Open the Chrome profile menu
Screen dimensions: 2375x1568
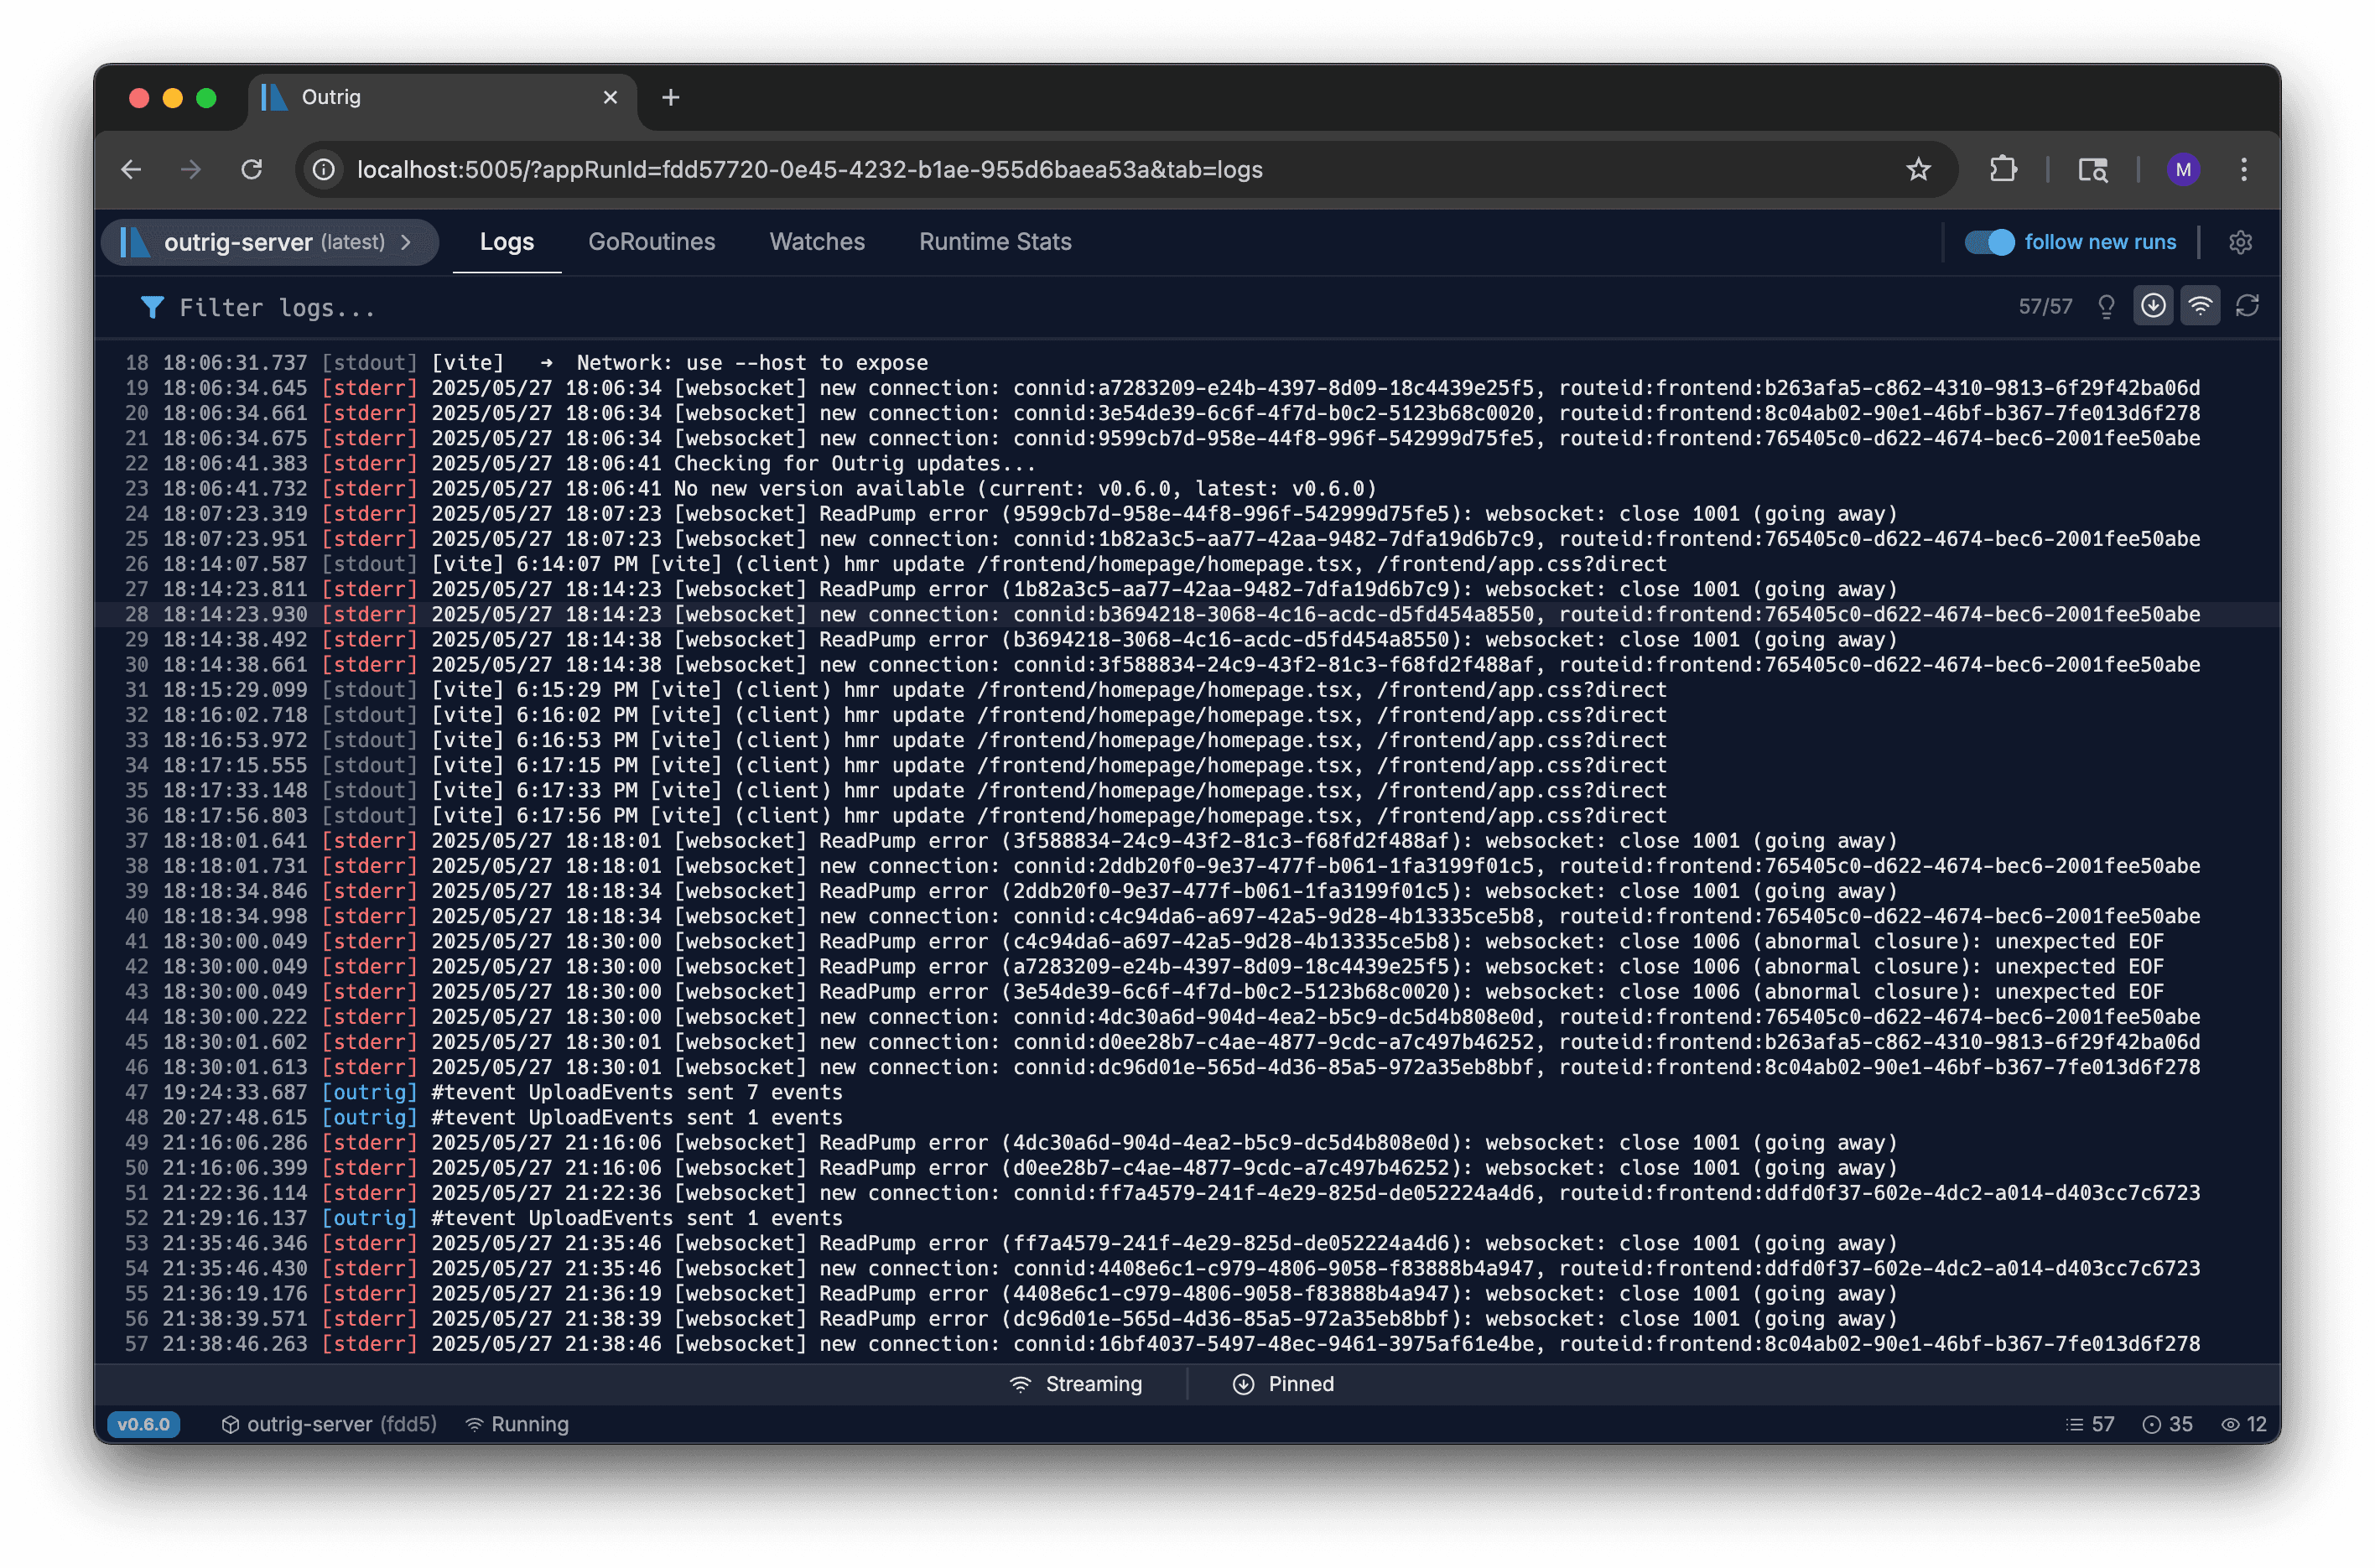(x=2184, y=169)
